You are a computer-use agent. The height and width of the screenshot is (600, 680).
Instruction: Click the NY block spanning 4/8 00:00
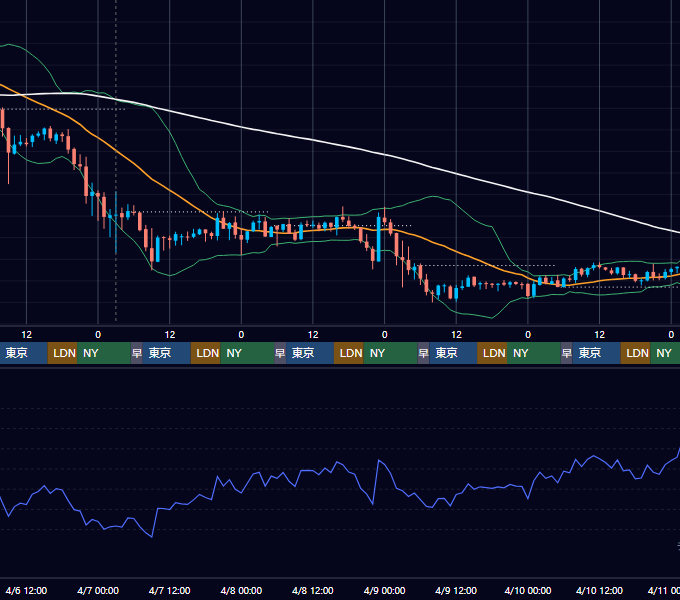tap(247, 353)
